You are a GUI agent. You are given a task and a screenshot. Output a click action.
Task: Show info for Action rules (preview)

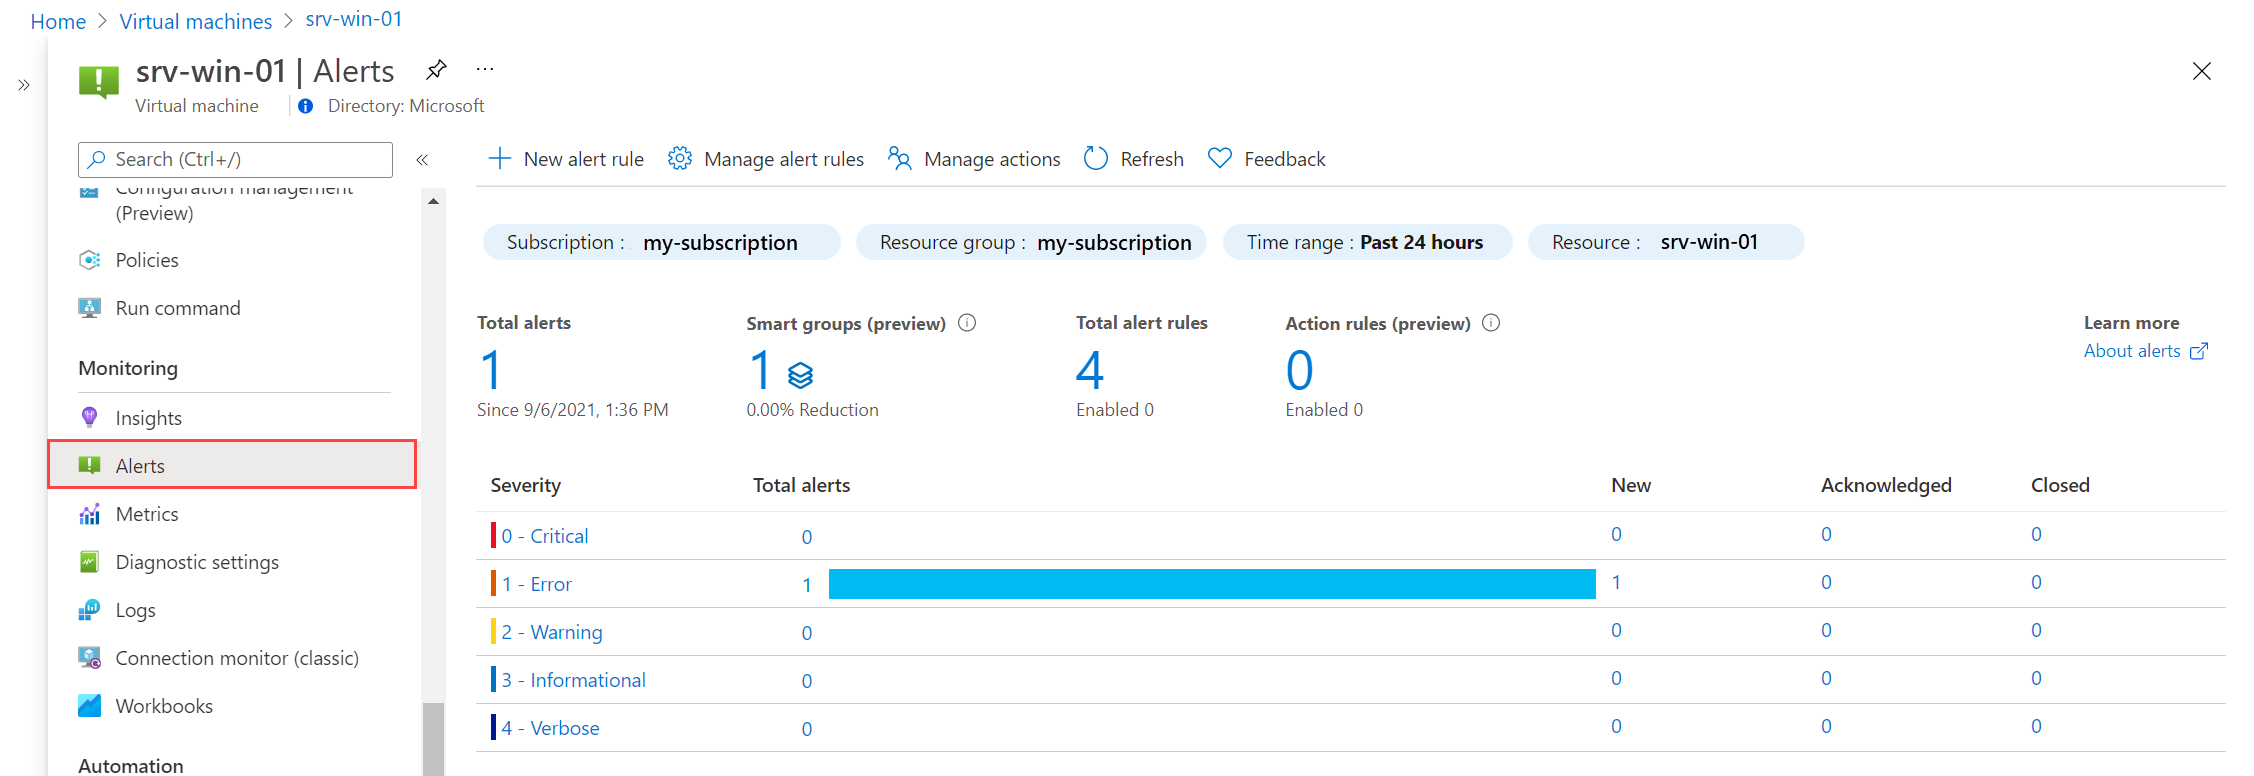(1491, 323)
